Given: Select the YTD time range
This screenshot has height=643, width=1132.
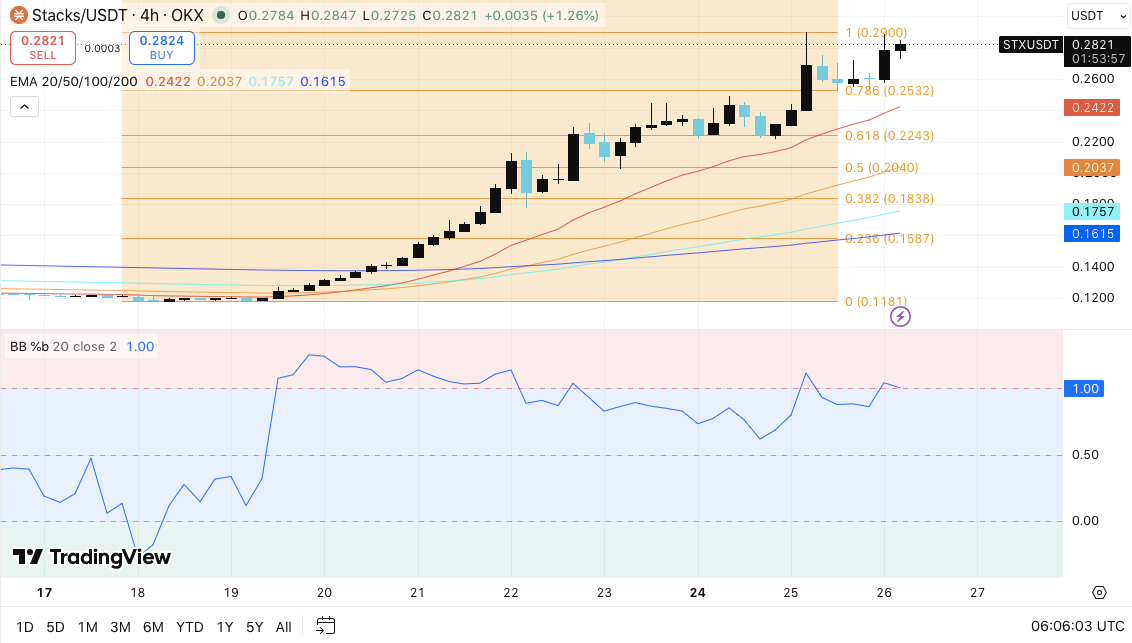Looking at the screenshot, I should [190, 626].
